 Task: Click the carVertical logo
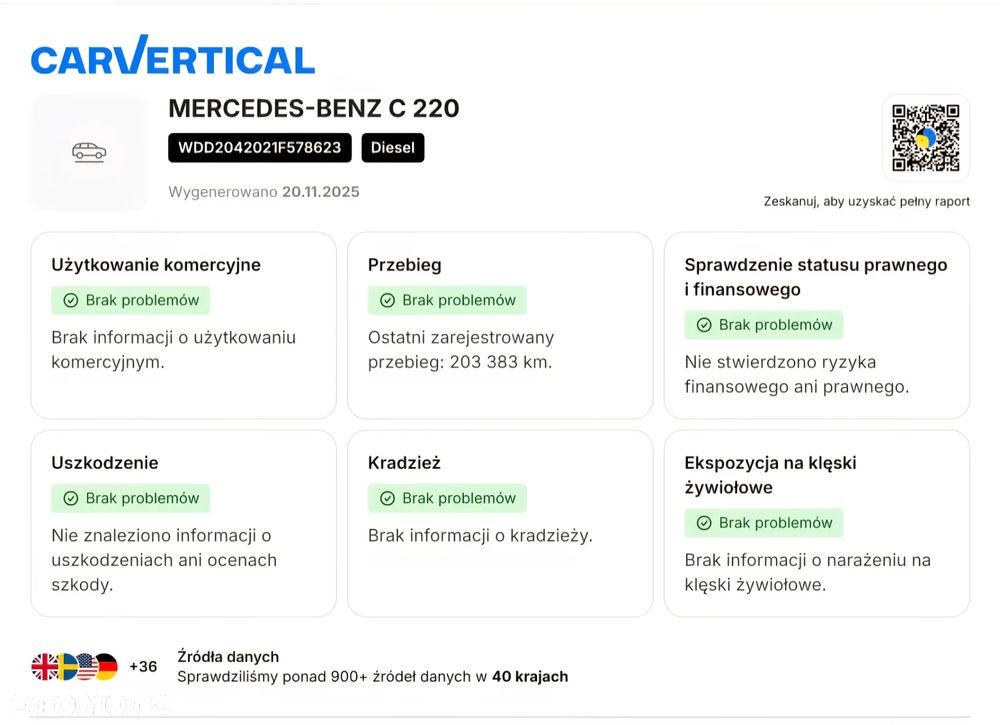click(173, 57)
